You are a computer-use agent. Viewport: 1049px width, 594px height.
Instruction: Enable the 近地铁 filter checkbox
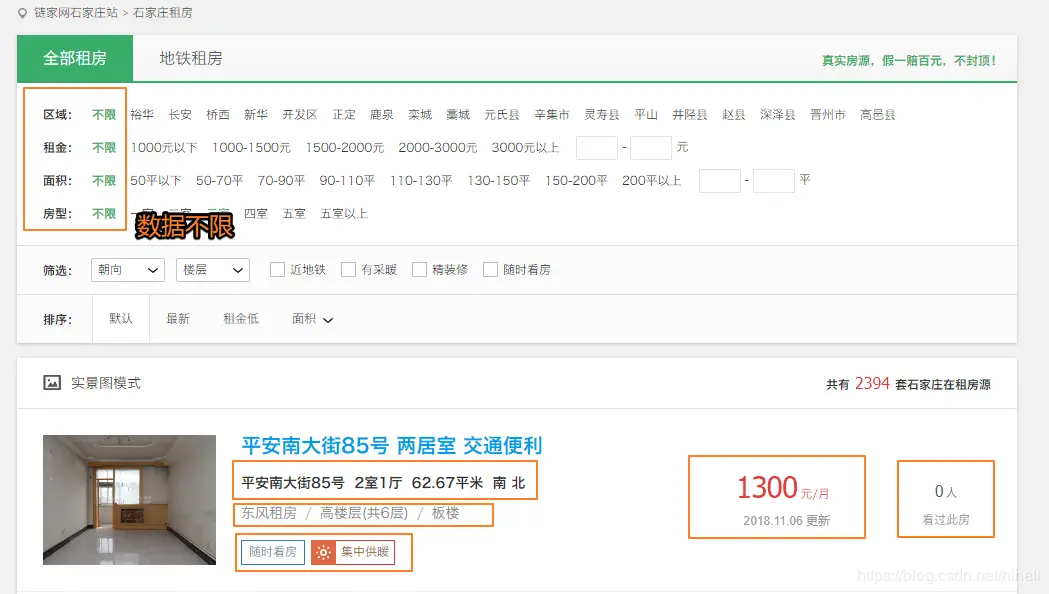pyautogui.click(x=276, y=268)
